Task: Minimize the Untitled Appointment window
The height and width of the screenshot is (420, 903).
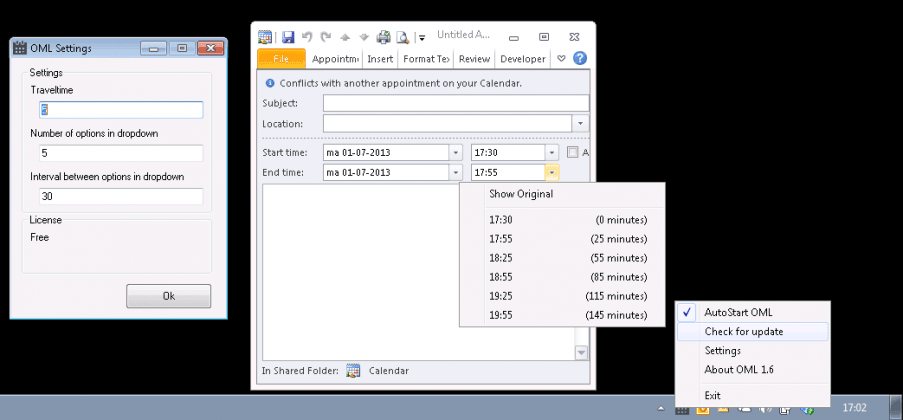Action: click(514, 37)
